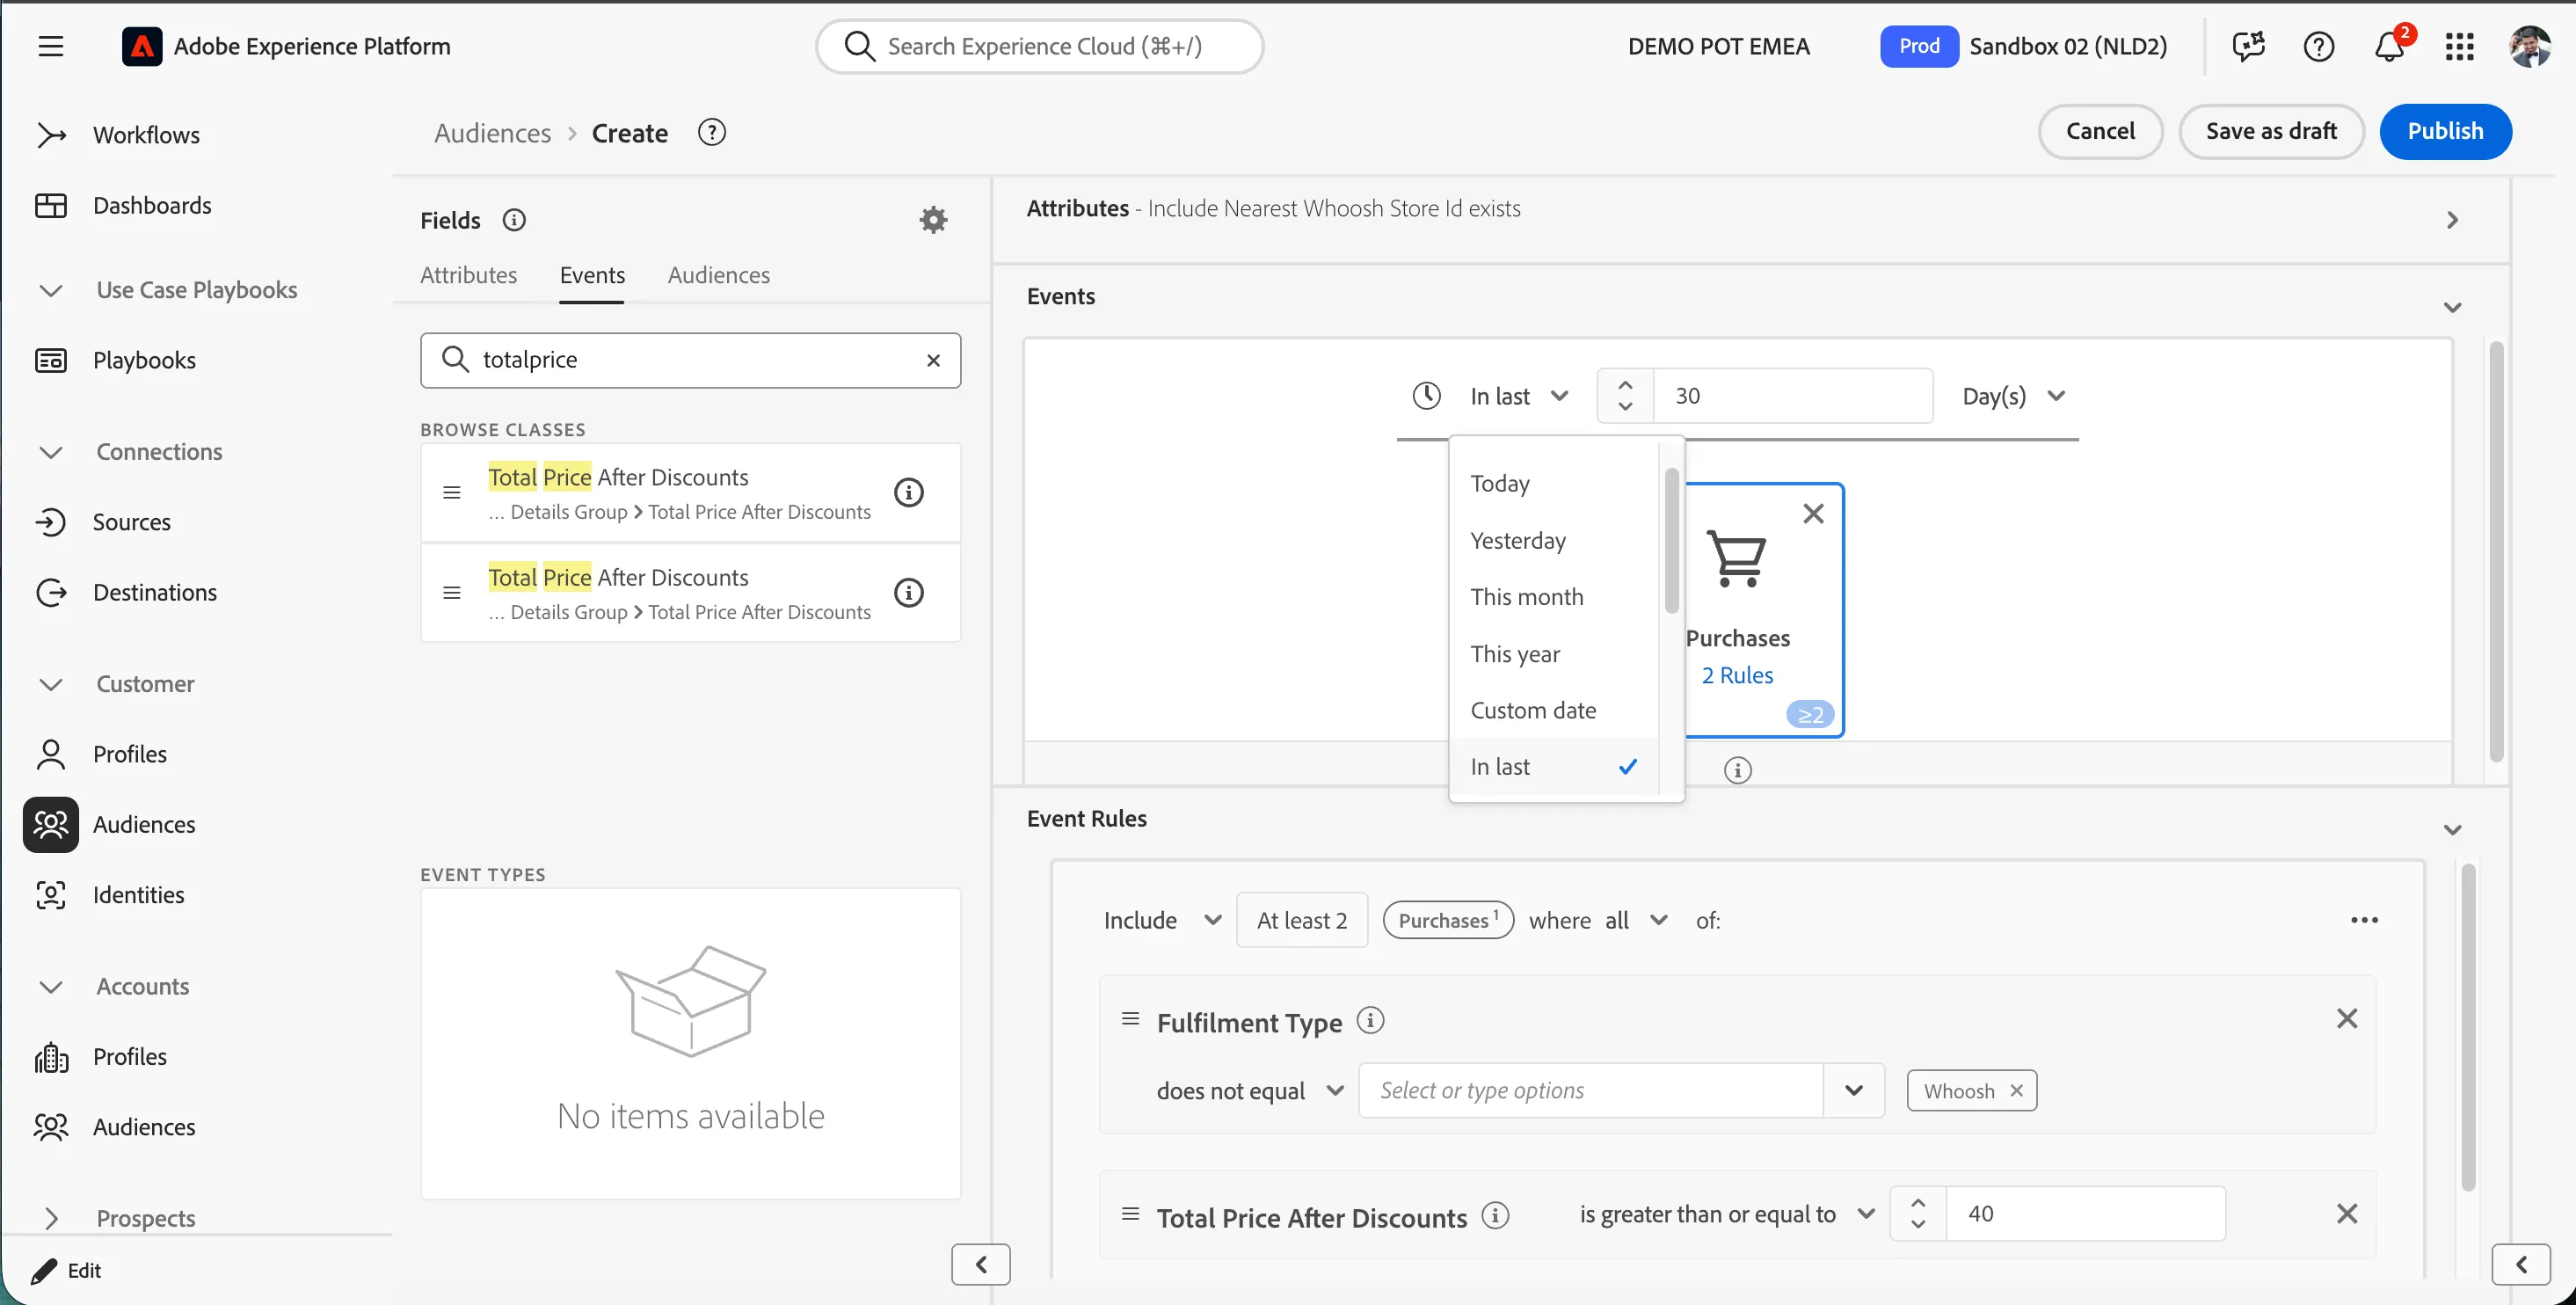Screen dimensions: 2576x1305
Task: Click Save as draft
Action: [x=2271, y=131]
